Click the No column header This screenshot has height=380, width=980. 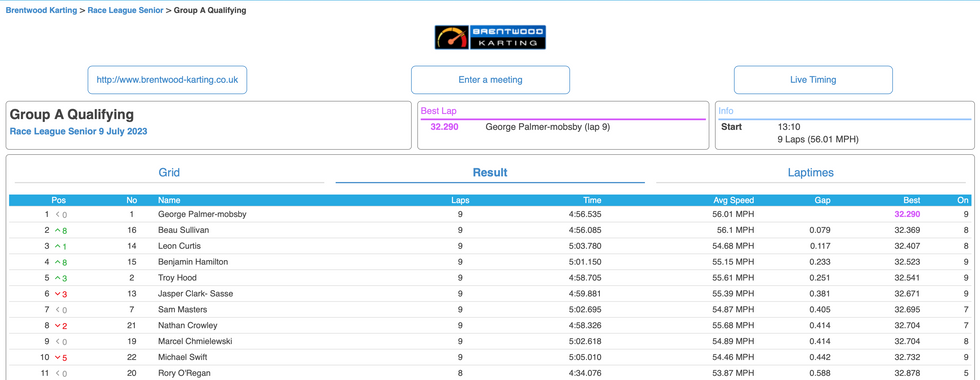(132, 201)
